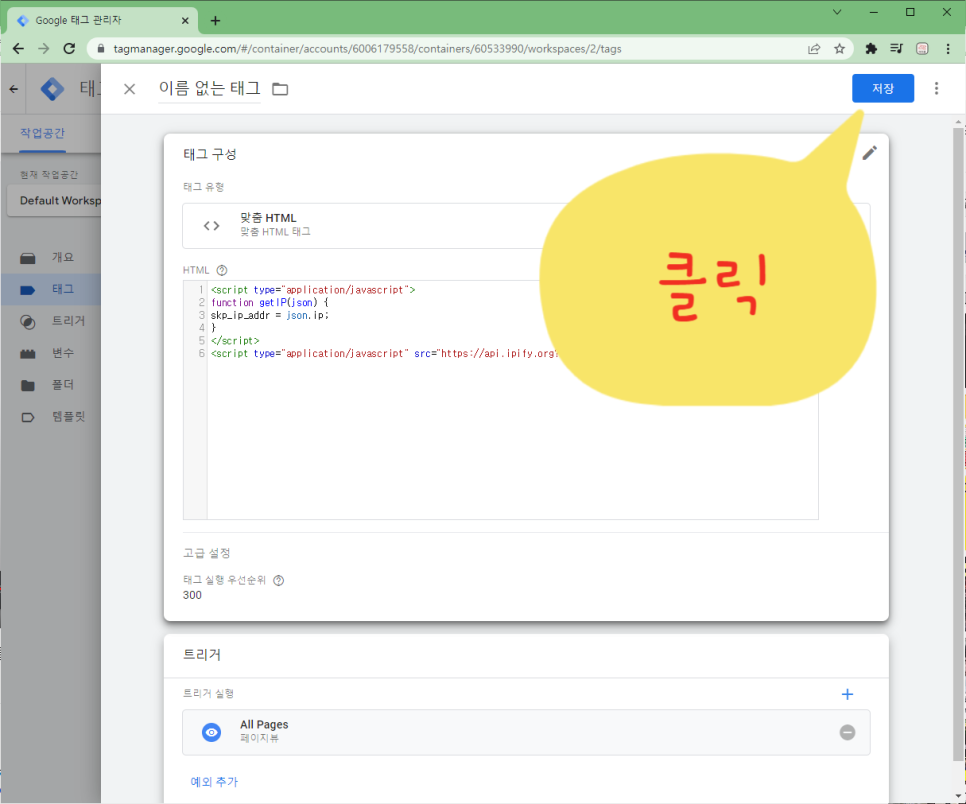Open a new browser tab

coord(215,21)
